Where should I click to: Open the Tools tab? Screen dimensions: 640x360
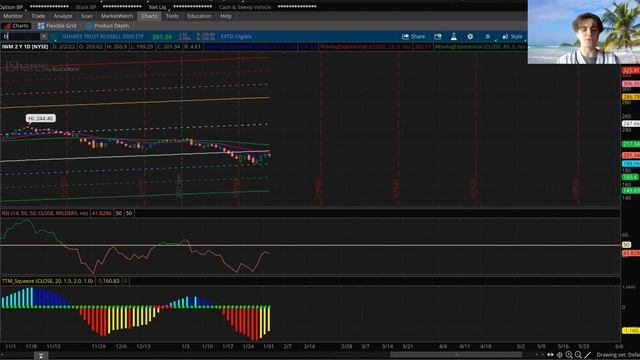tap(172, 16)
